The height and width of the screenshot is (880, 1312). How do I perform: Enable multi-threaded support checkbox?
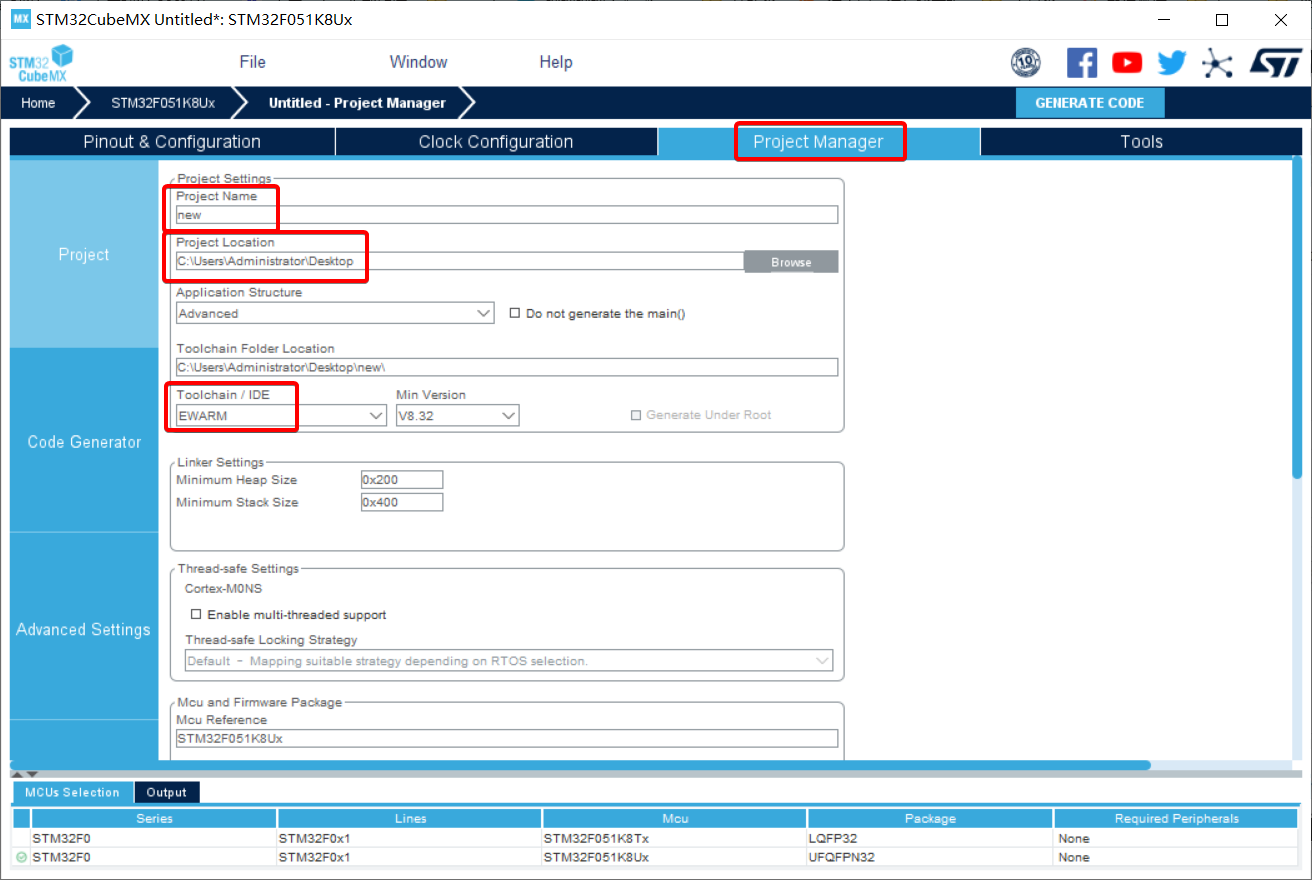click(197, 614)
